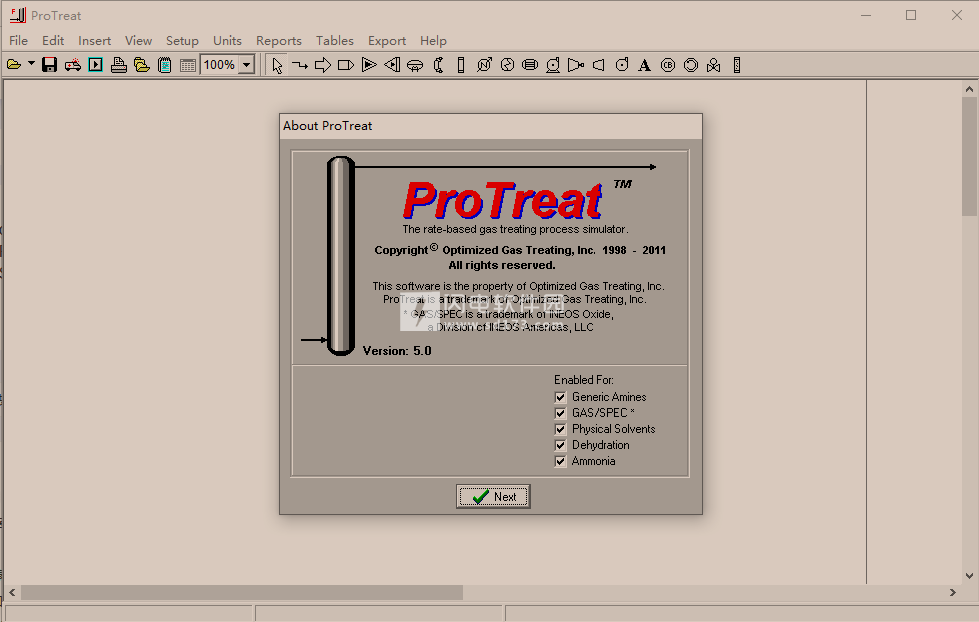Click the 'Enabled For:' label
979x622 pixels.
click(584, 380)
